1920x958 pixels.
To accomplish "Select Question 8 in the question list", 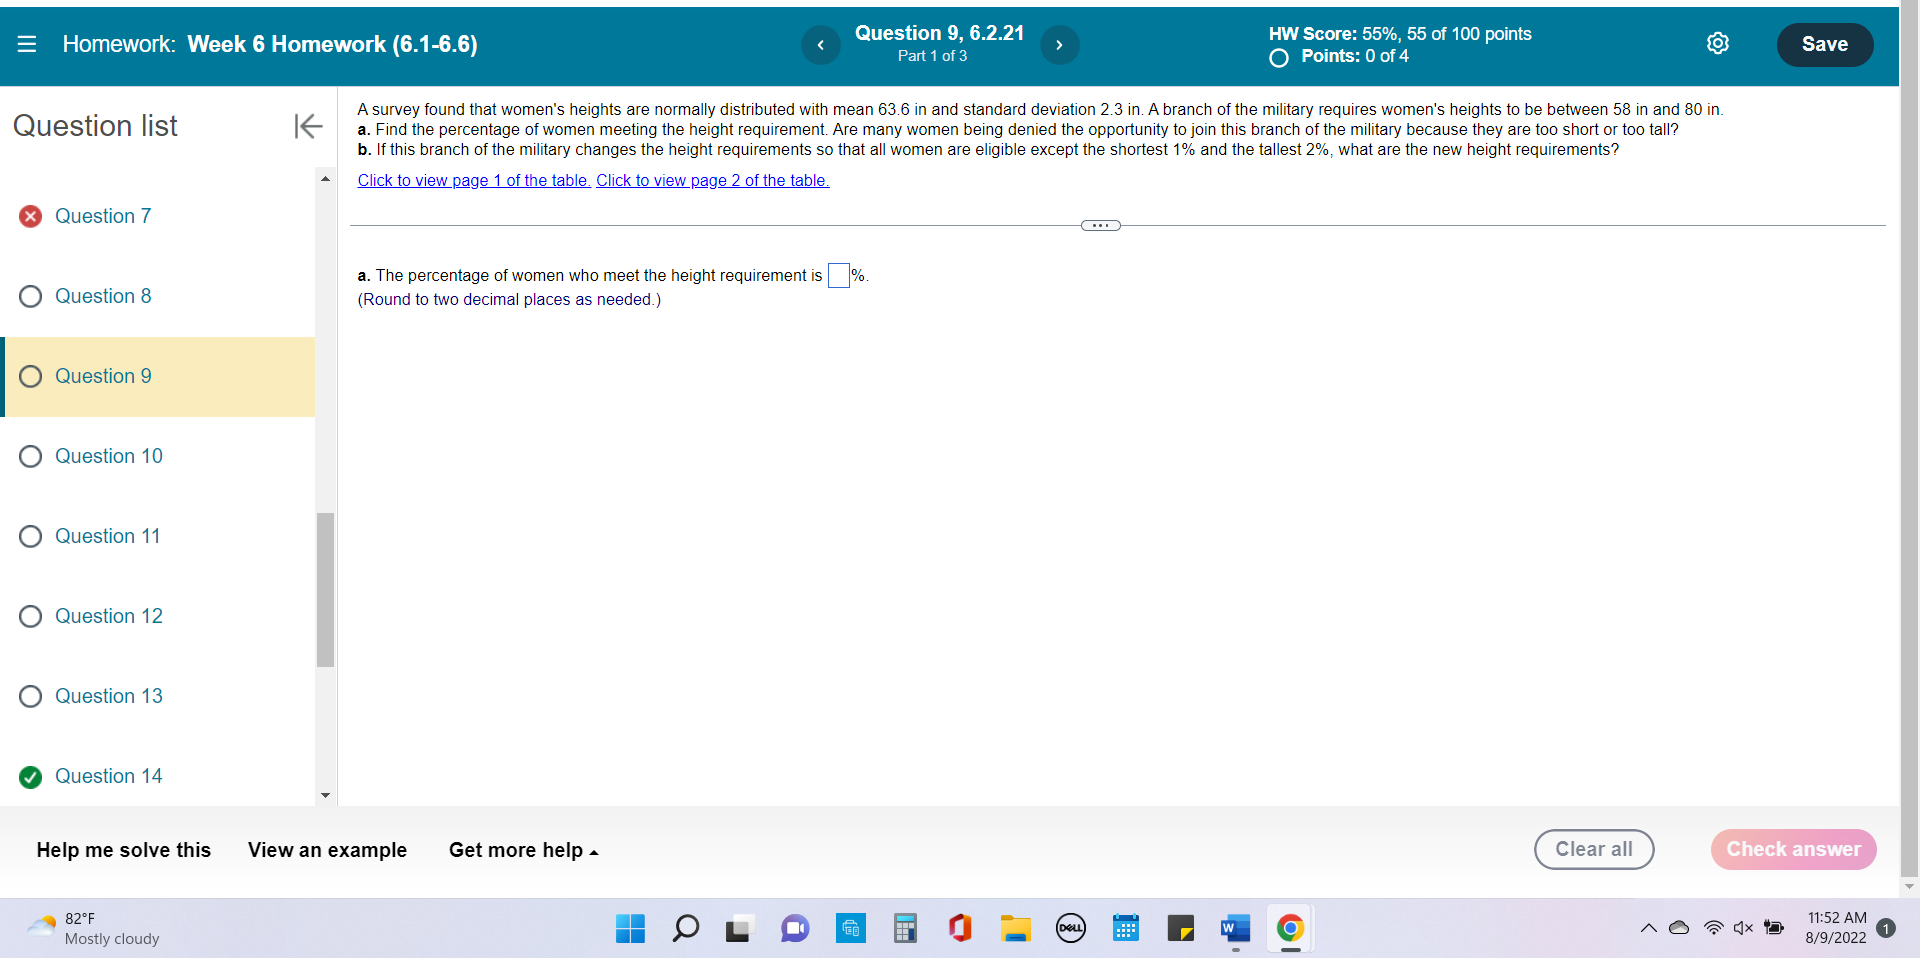I will (104, 296).
